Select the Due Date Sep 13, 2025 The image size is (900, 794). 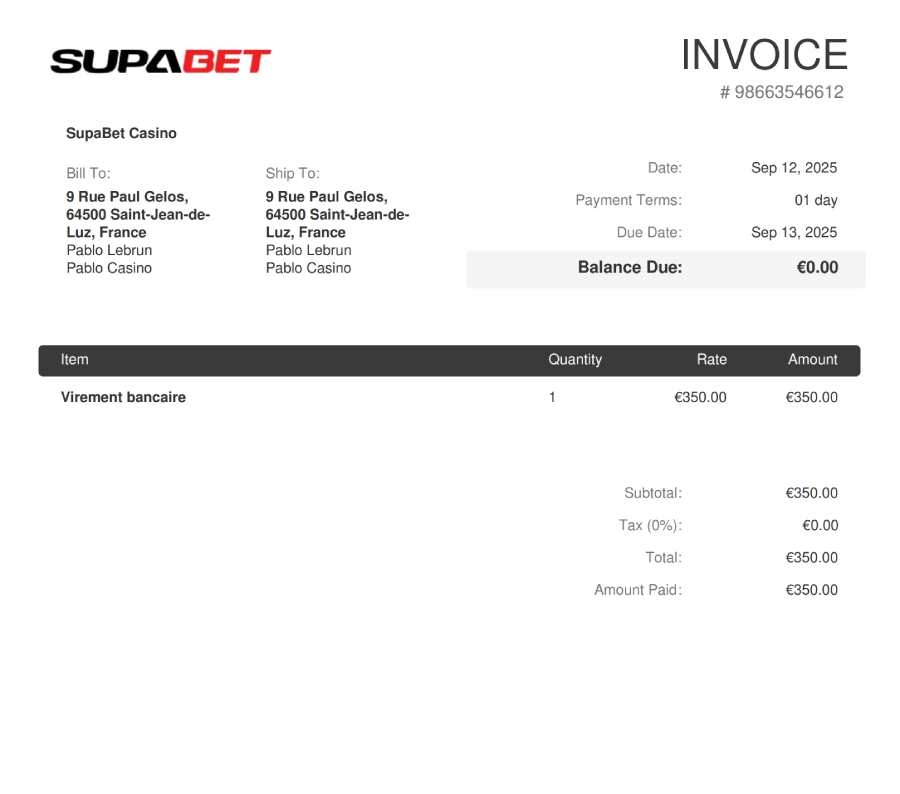coord(794,232)
